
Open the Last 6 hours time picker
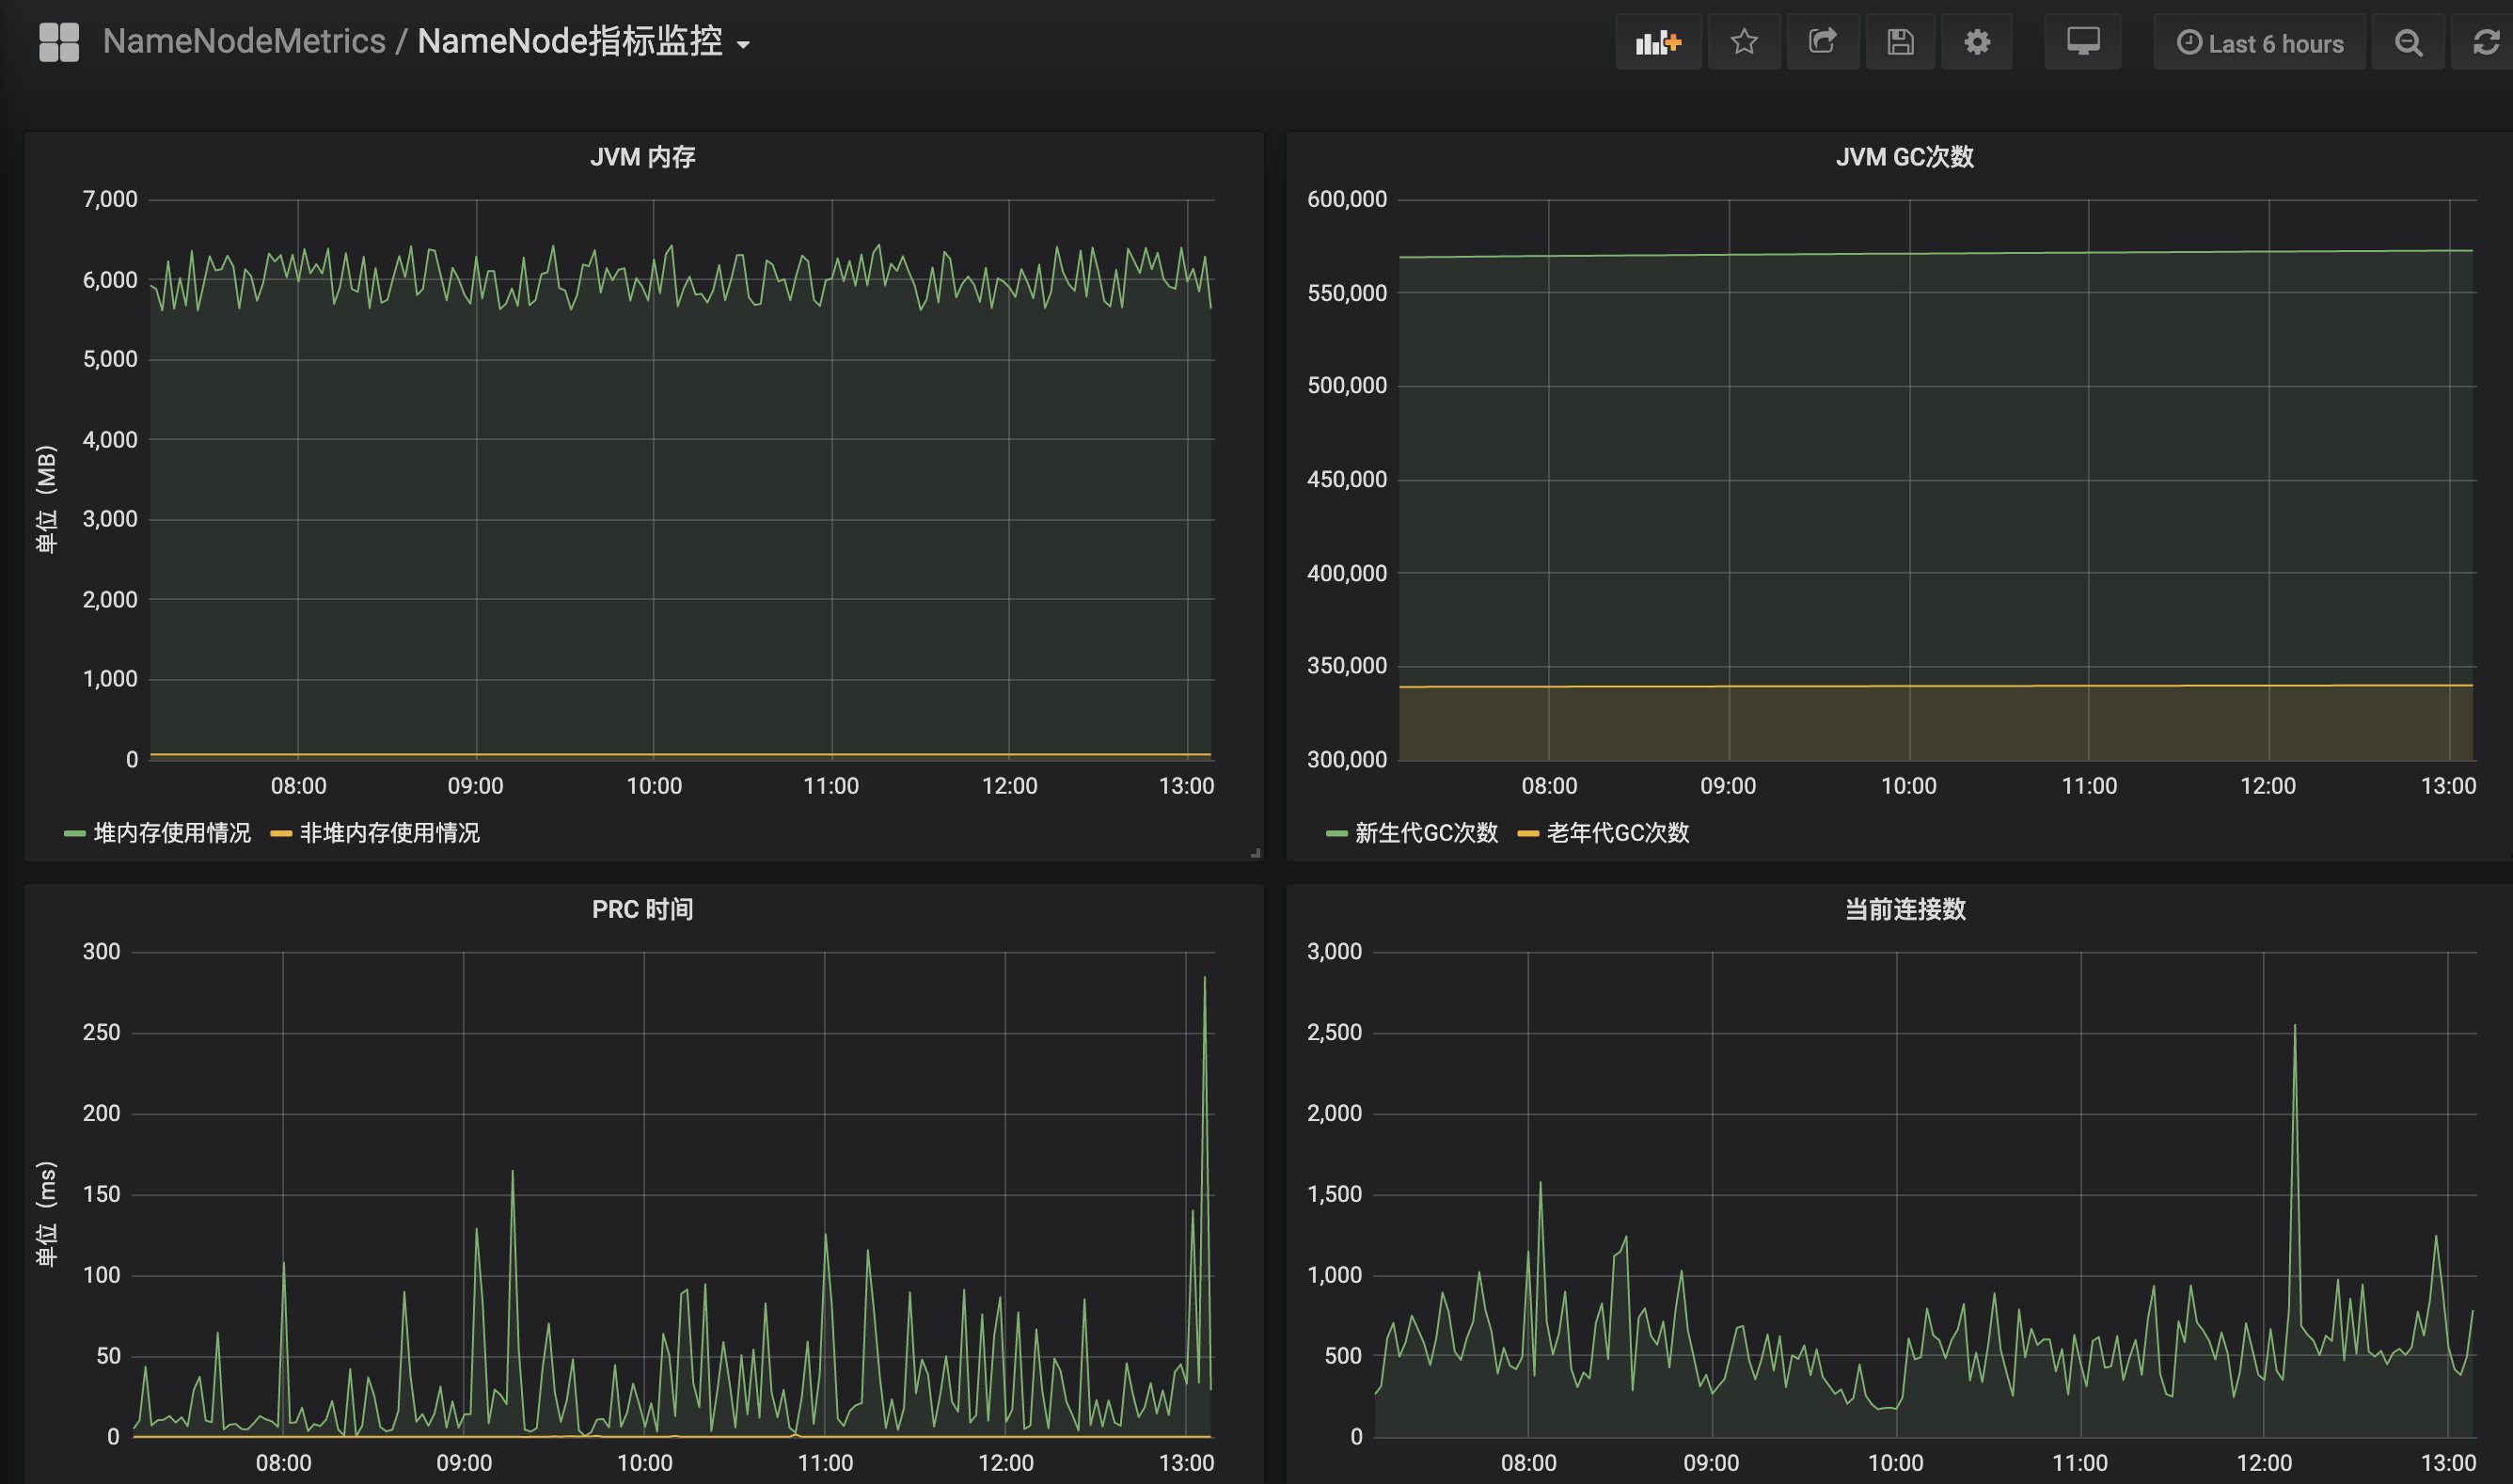[x=2259, y=43]
